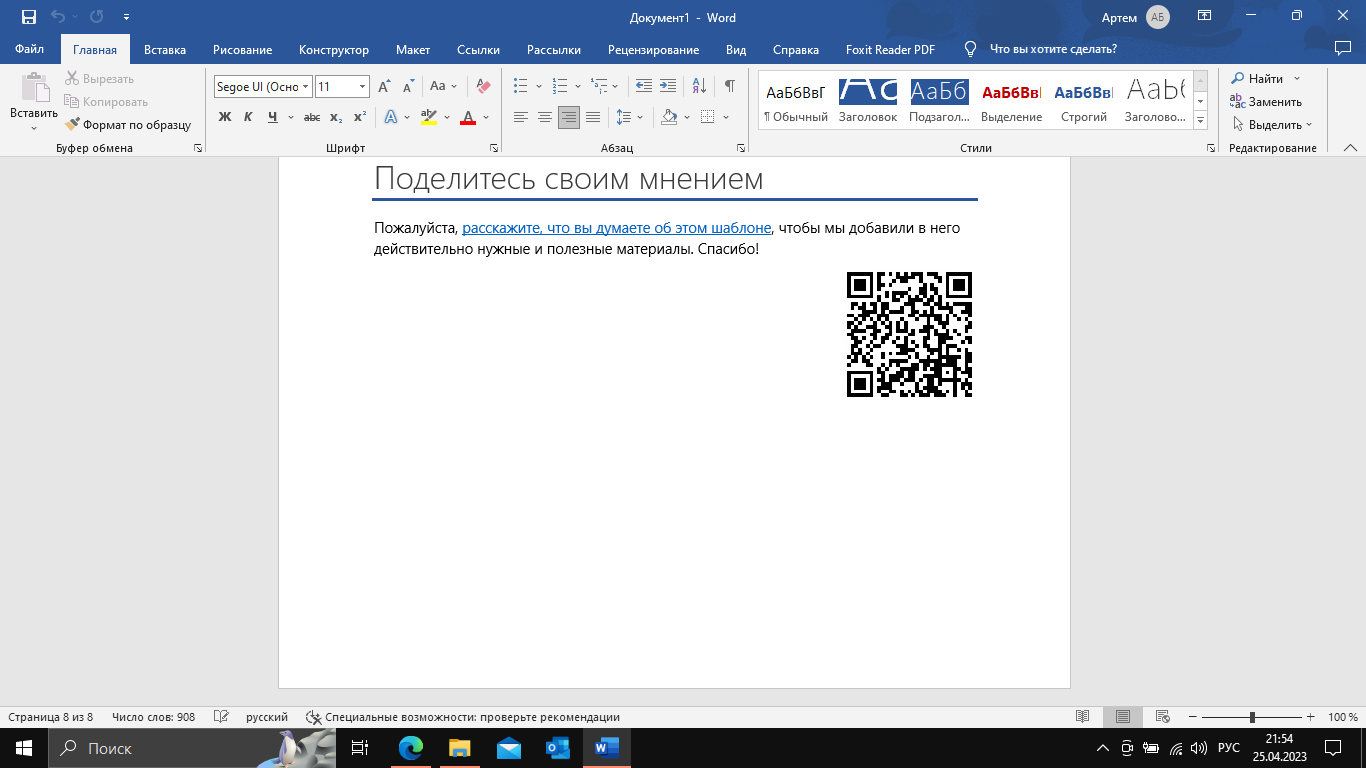Switch to Read Mode view in the status bar
Screen dimensions: 1366x768
(1082, 717)
